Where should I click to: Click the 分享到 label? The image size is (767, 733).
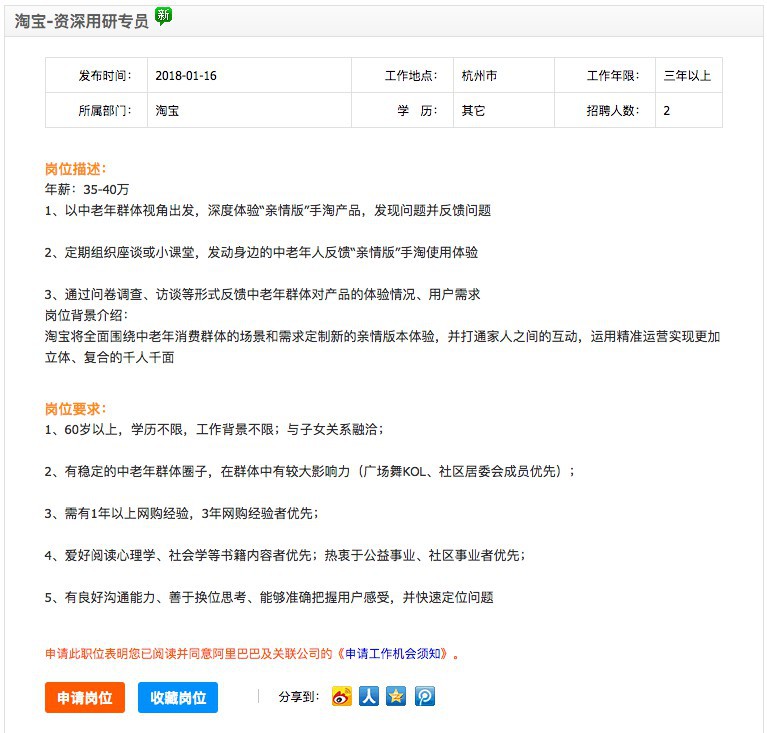[x=299, y=697]
